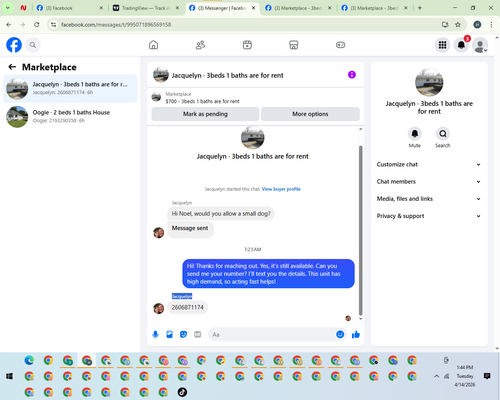Open the TikTok taskbar icon
Image resolution: width=500 pixels, height=400 pixels.
tap(182, 392)
